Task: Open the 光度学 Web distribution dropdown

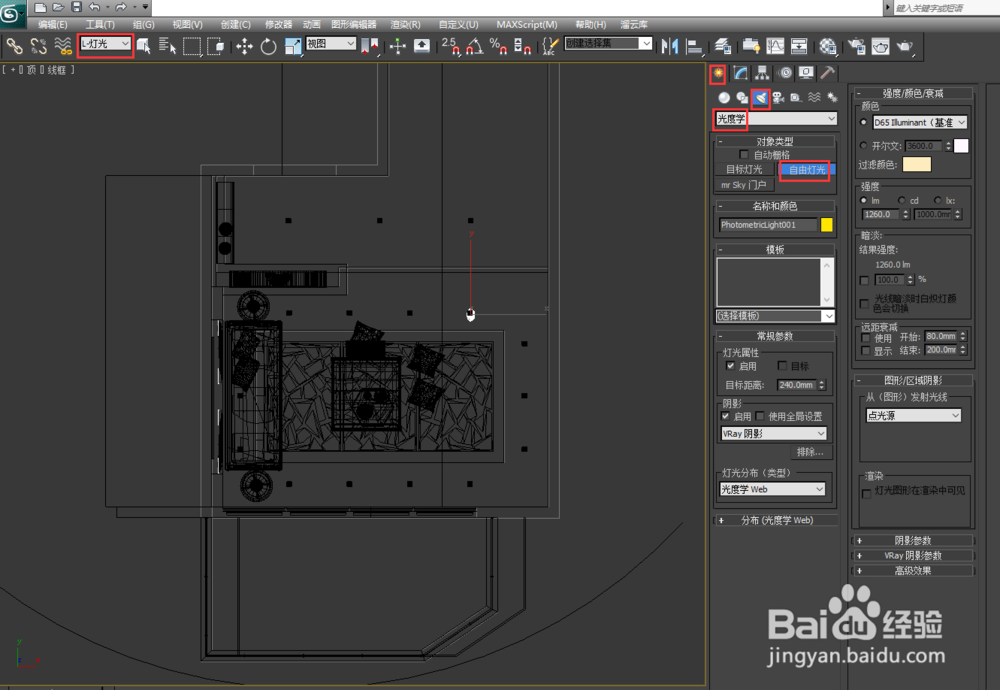Action: coord(772,489)
